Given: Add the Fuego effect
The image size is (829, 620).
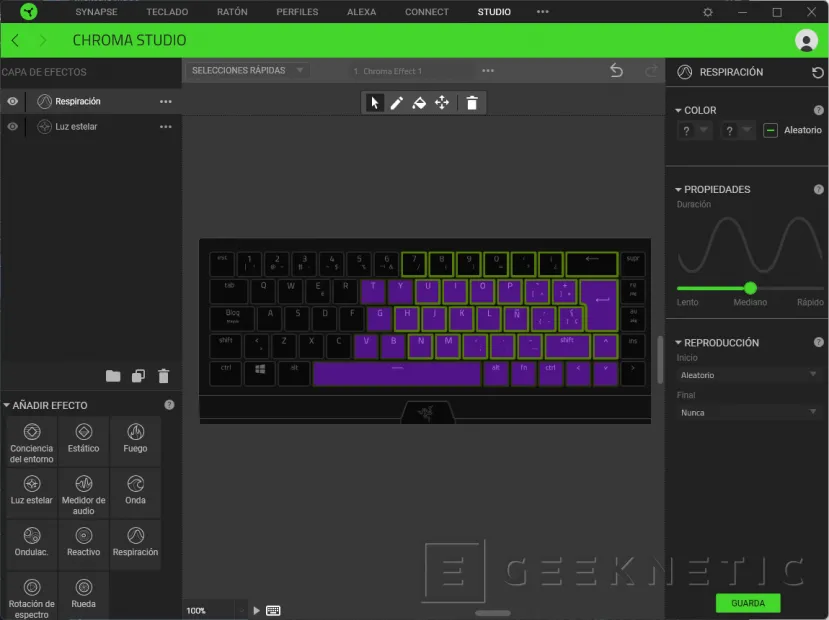Looking at the screenshot, I should (x=135, y=442).
